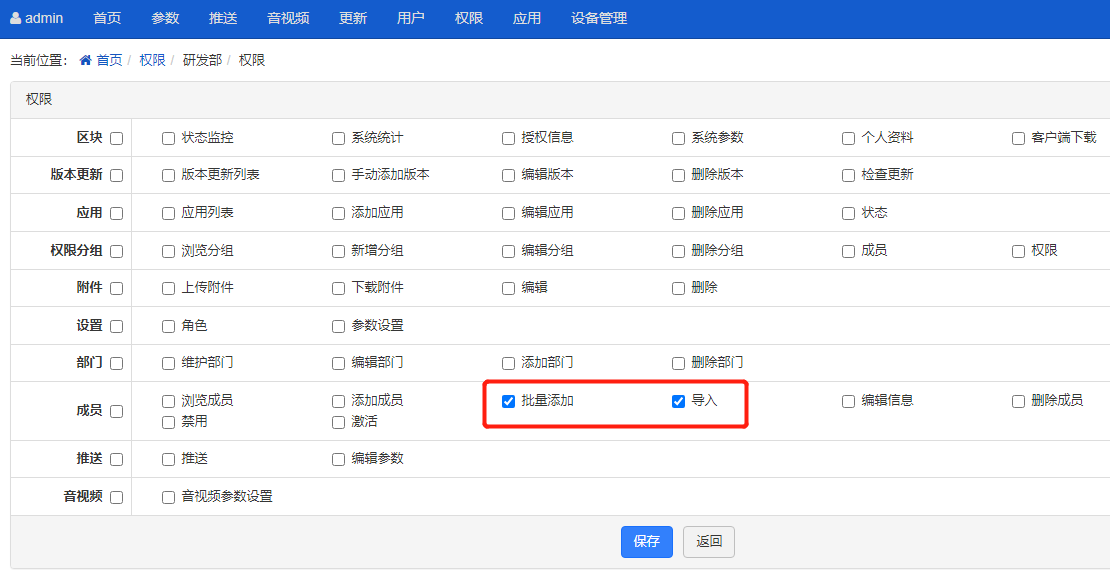
Task: Click the 保存 button
Action: click(x=646, y=542)
